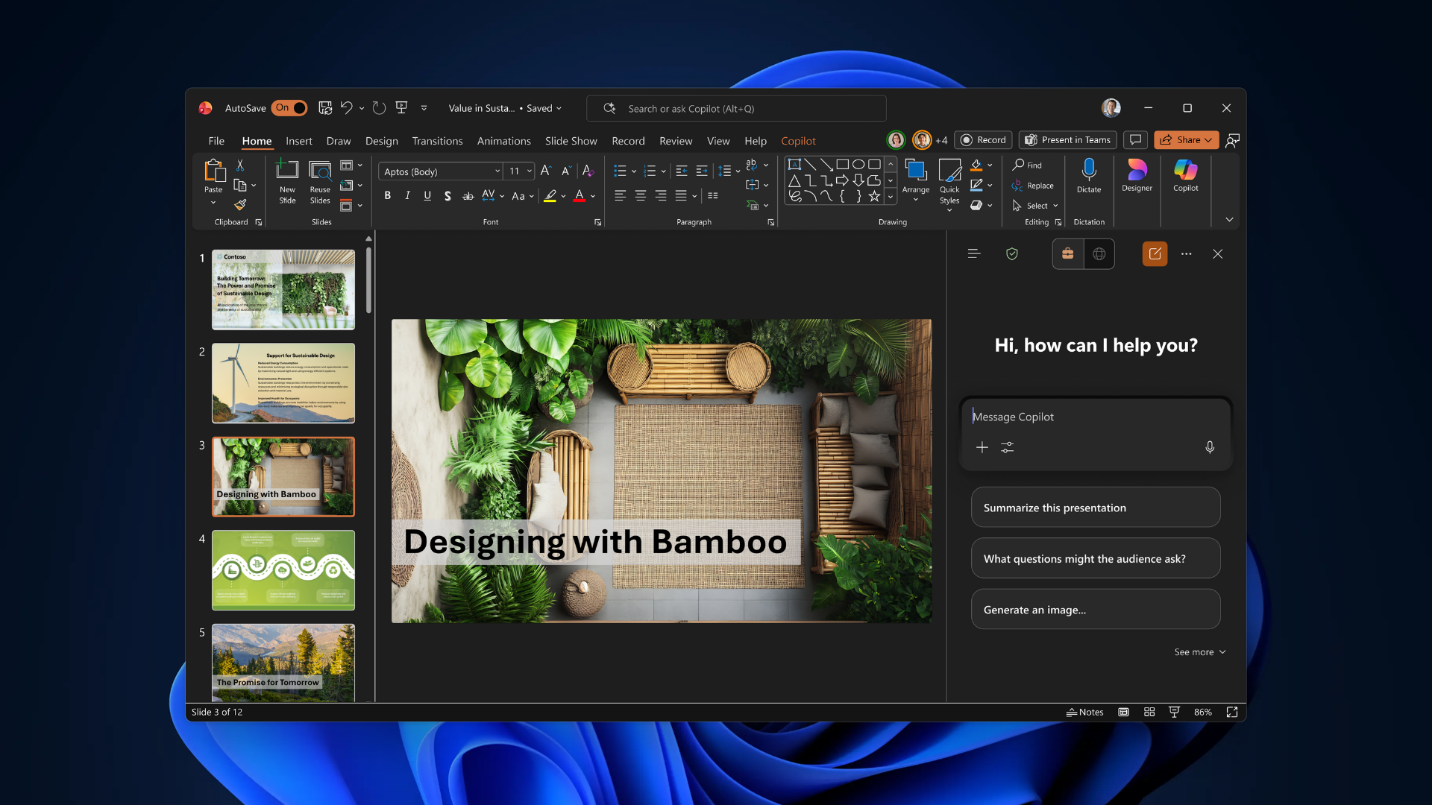Open the Select dropdown in Editing

click(x=1035, y=206)
